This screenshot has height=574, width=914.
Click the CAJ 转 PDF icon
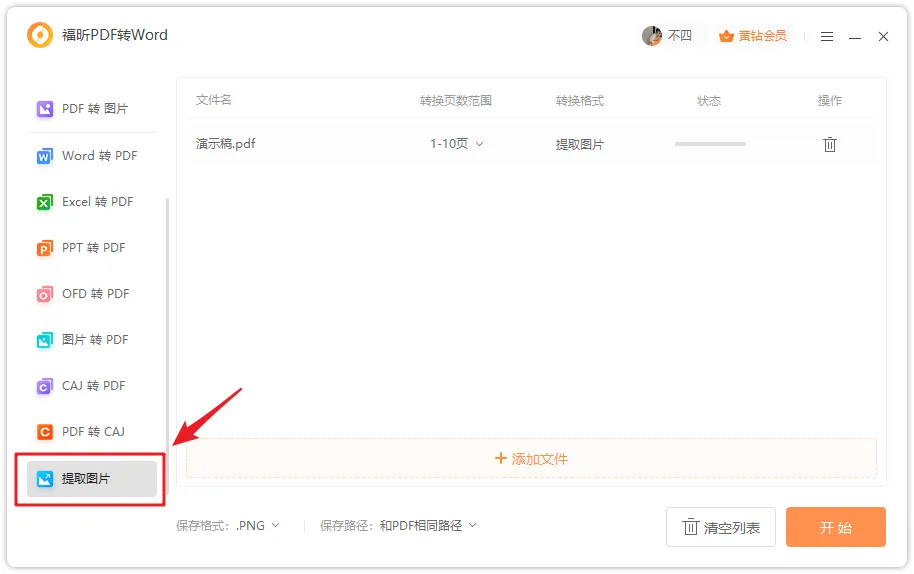point(45,386)
